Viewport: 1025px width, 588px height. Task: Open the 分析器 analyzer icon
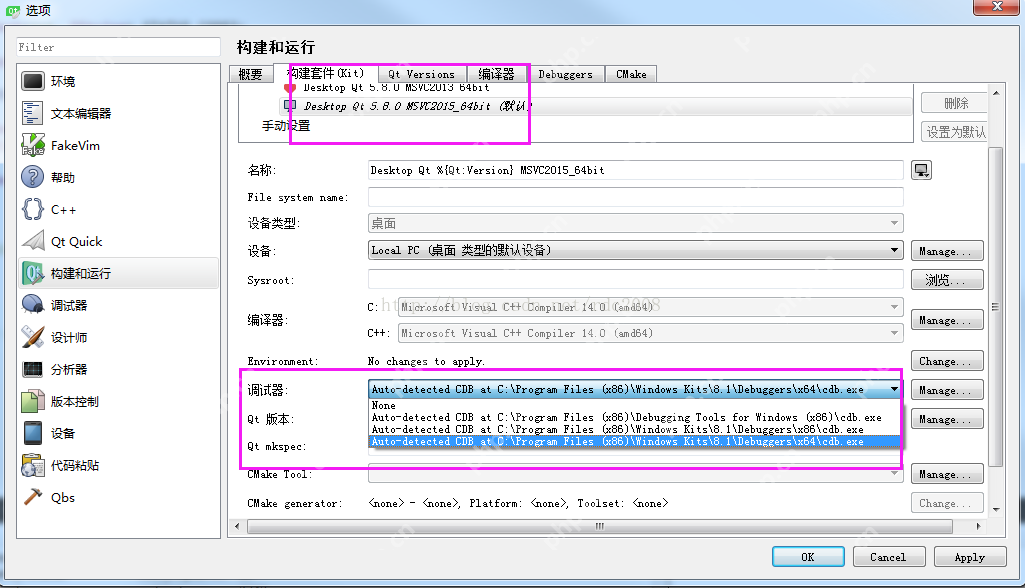(33, 370)
